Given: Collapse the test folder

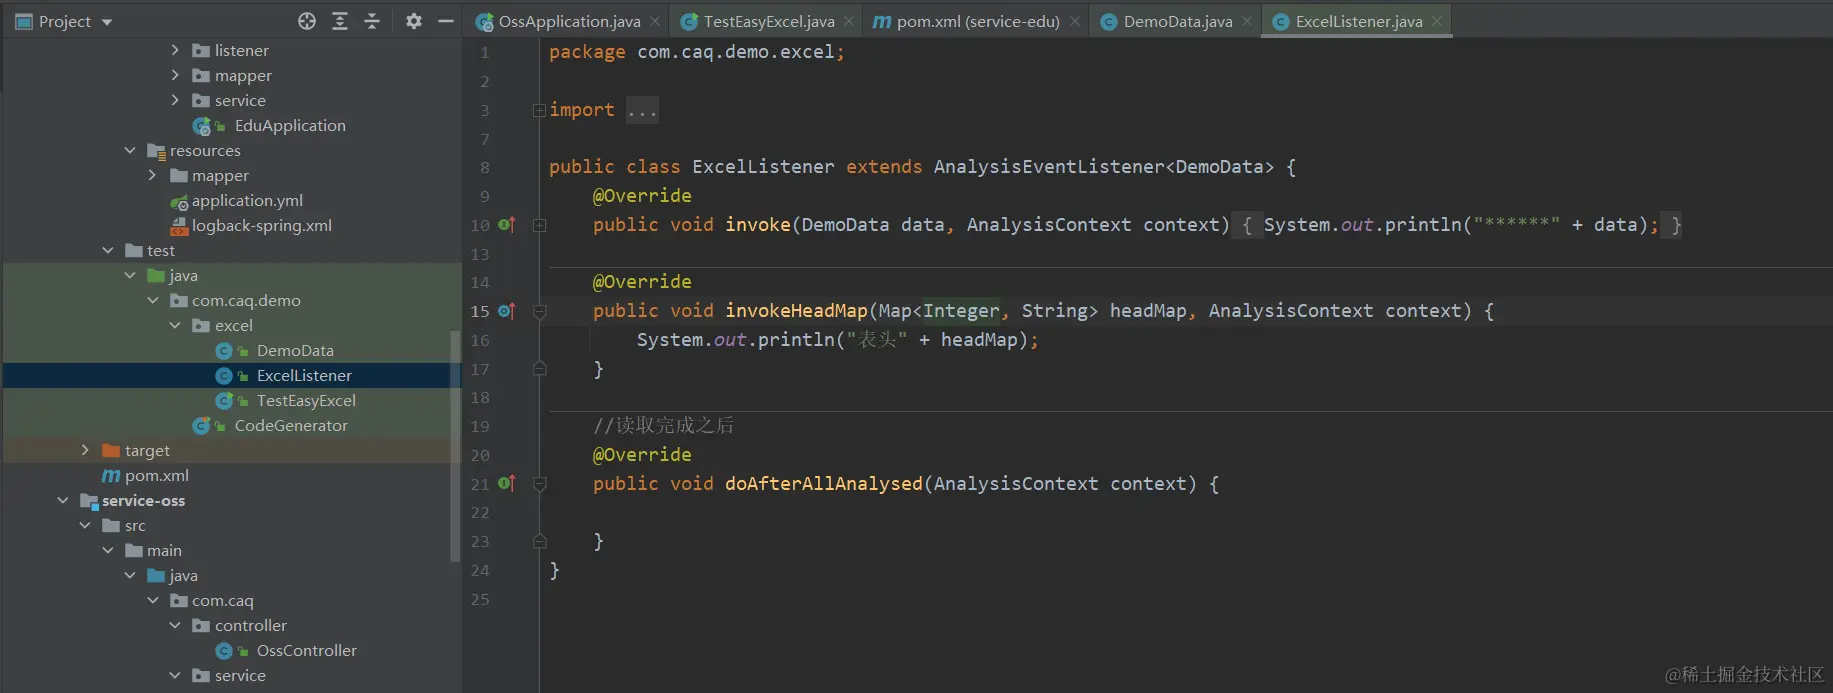Looking at the screenshot, I should coord(108,250).
